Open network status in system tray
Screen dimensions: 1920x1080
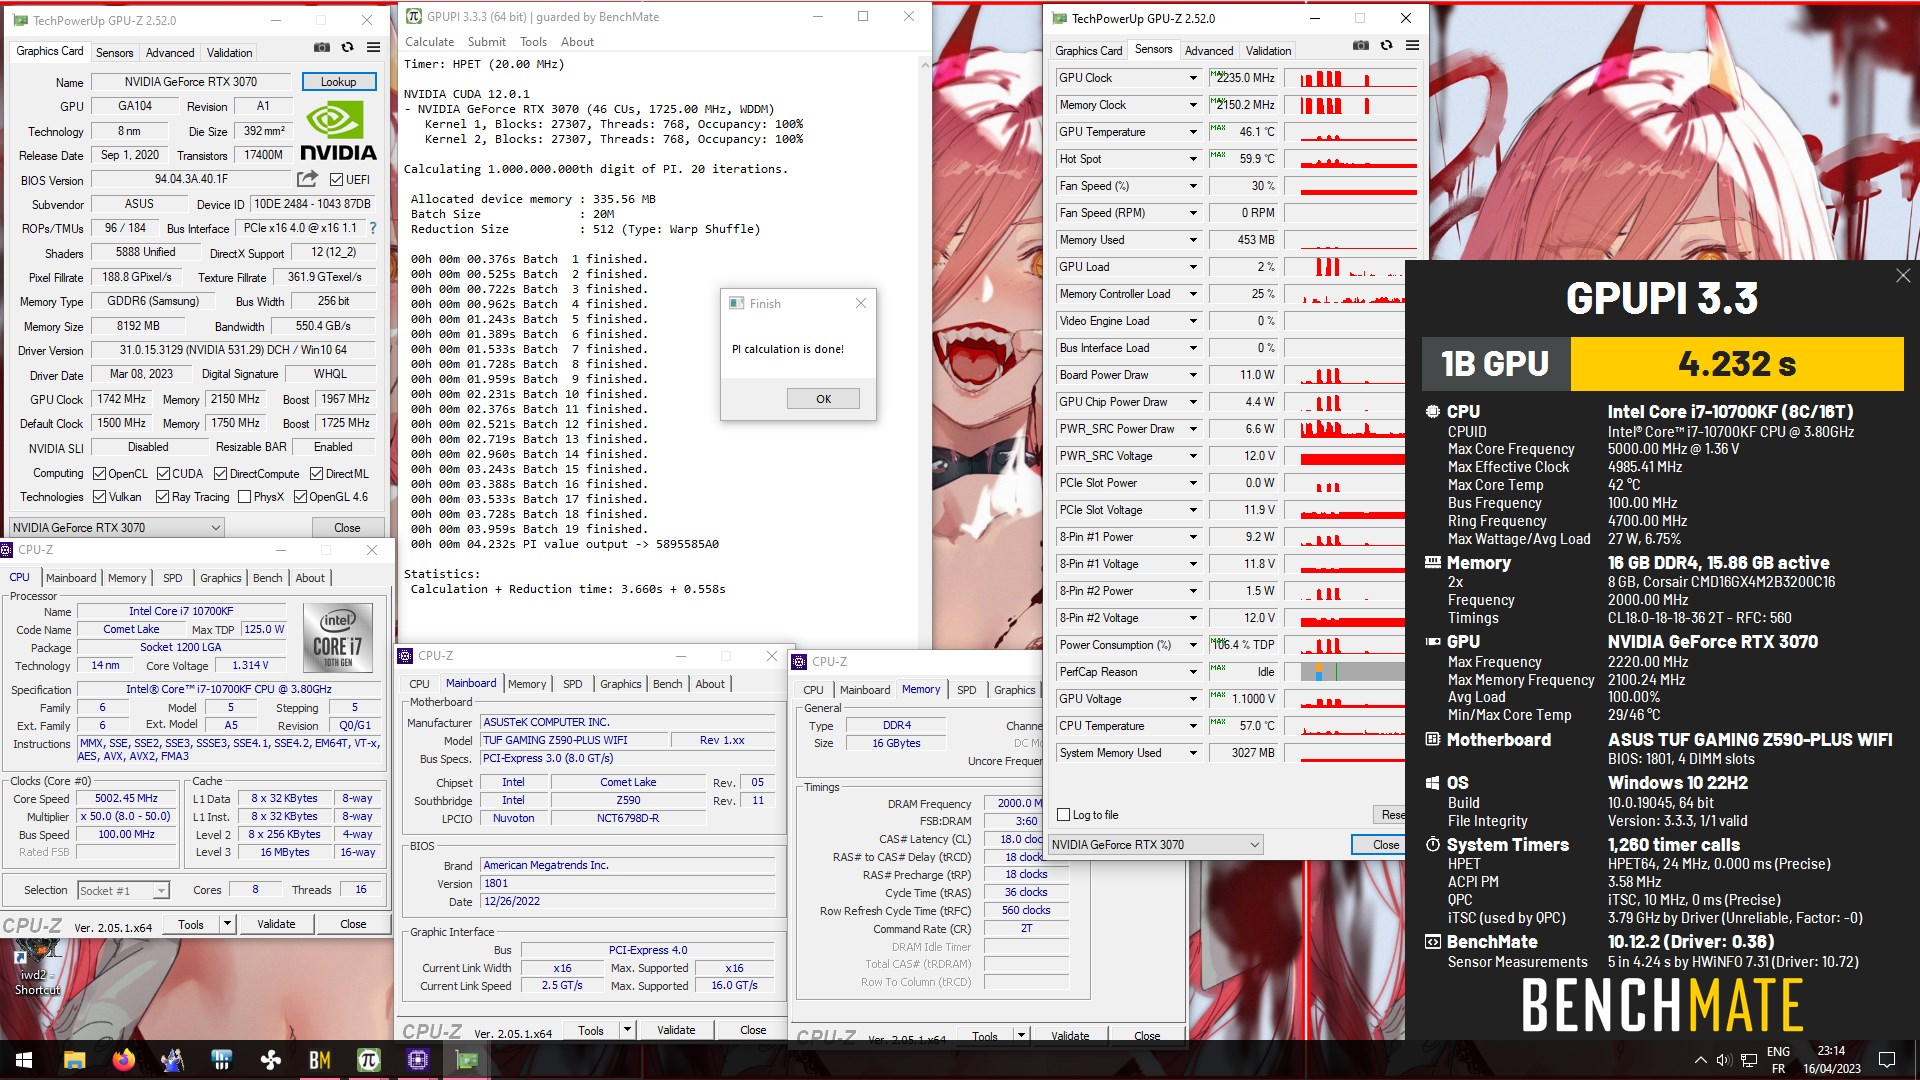pyautogui.click(x=1748, y=1060)
